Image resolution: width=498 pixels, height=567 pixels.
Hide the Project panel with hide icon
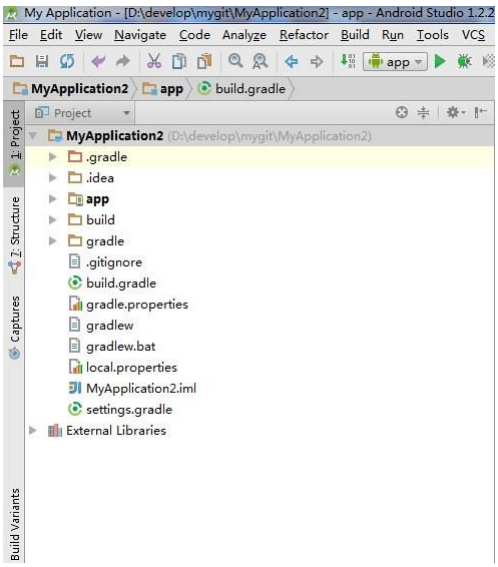[481, 112]
